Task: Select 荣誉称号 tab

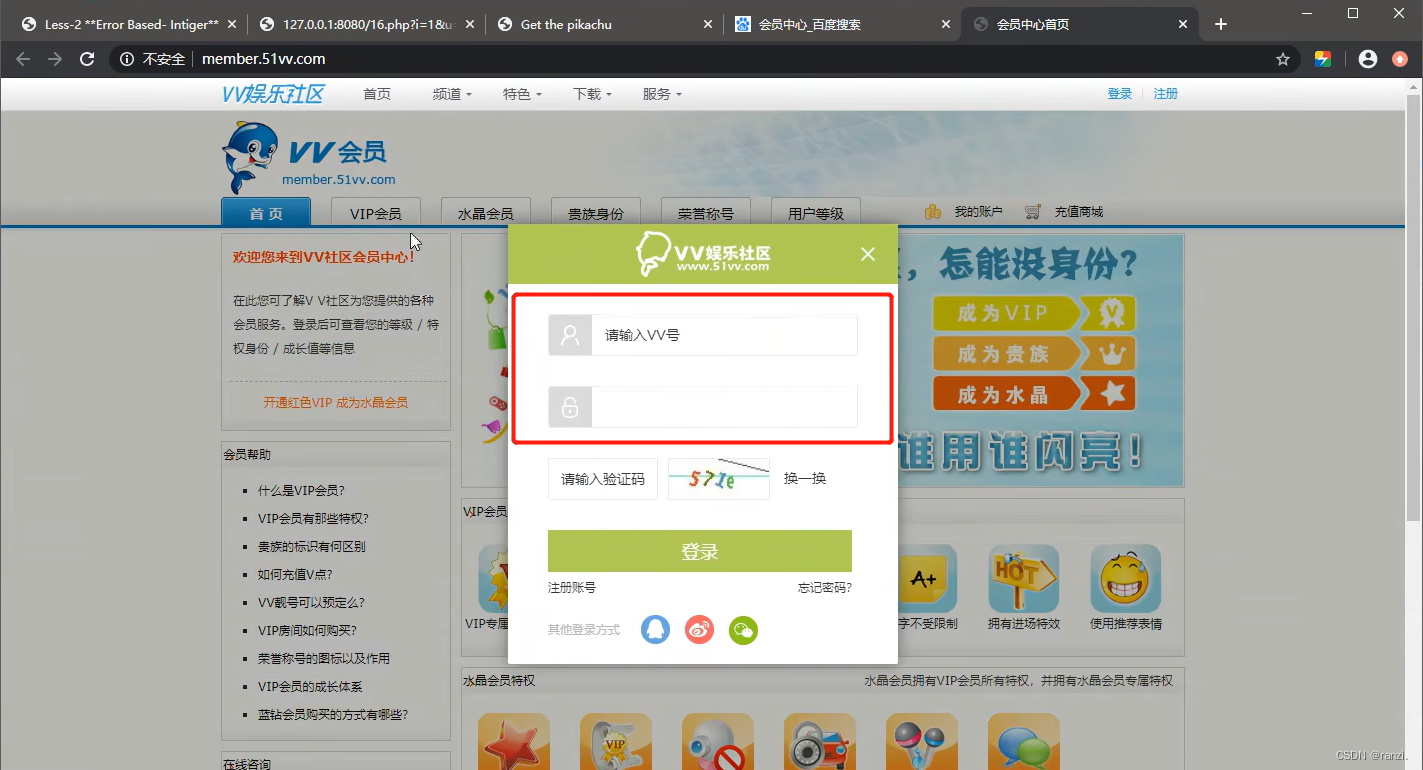Action: pyautogui.click(x=705, y=212)
